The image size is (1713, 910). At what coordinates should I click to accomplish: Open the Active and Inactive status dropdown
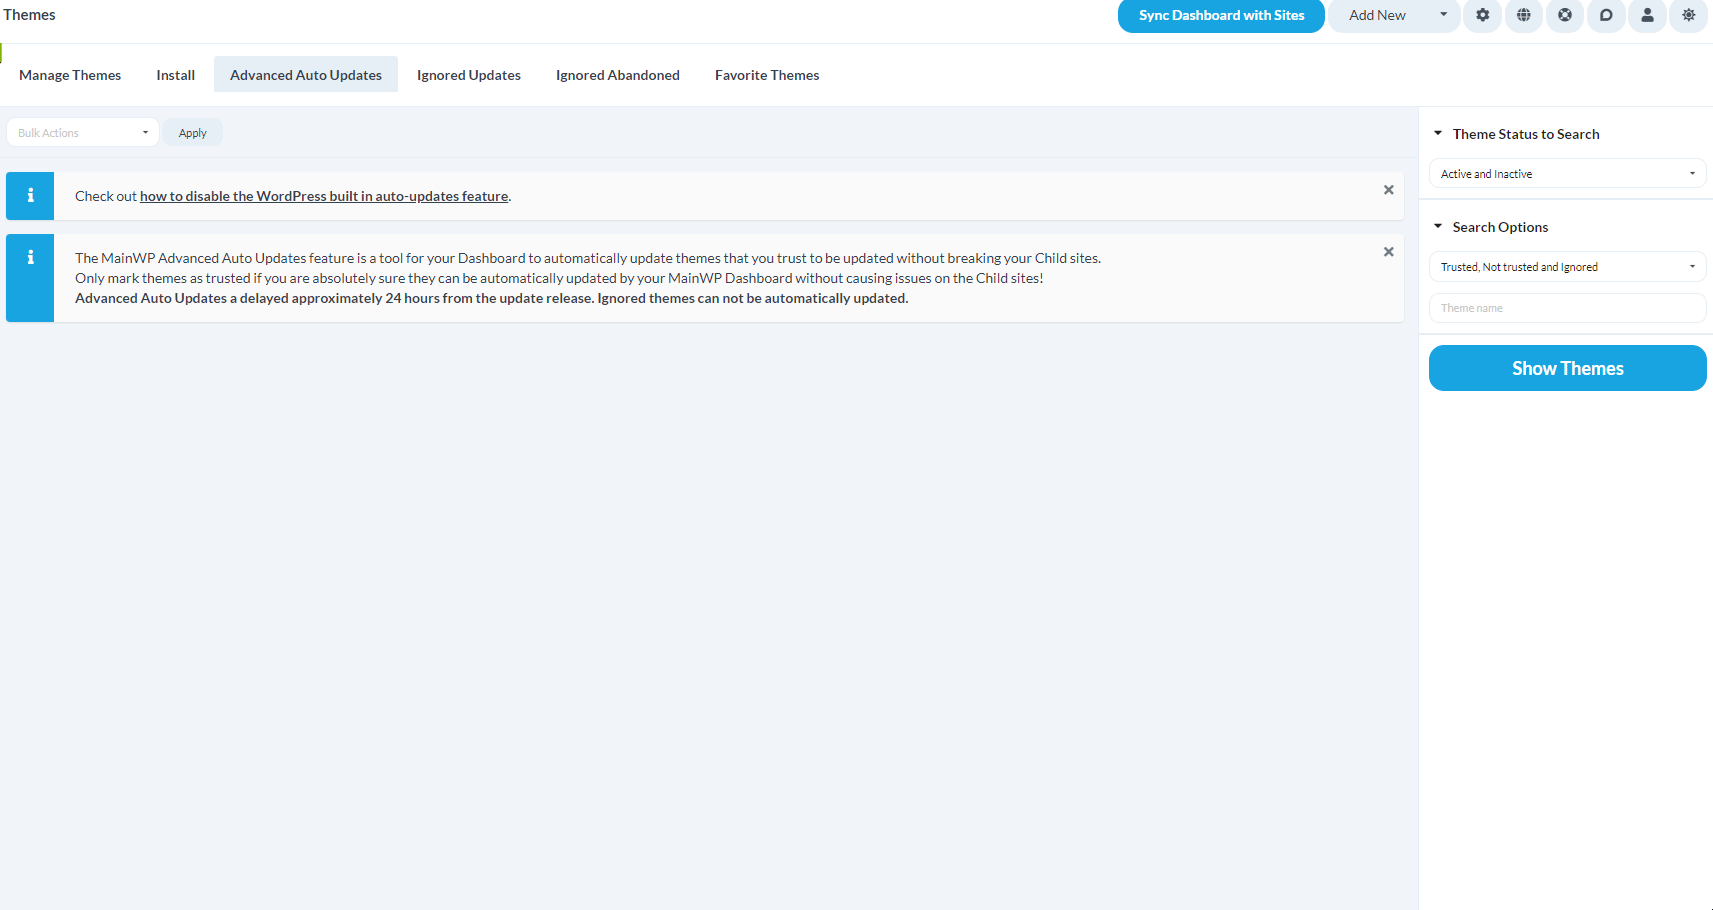pyautogui.click(x=1566, y=173)
